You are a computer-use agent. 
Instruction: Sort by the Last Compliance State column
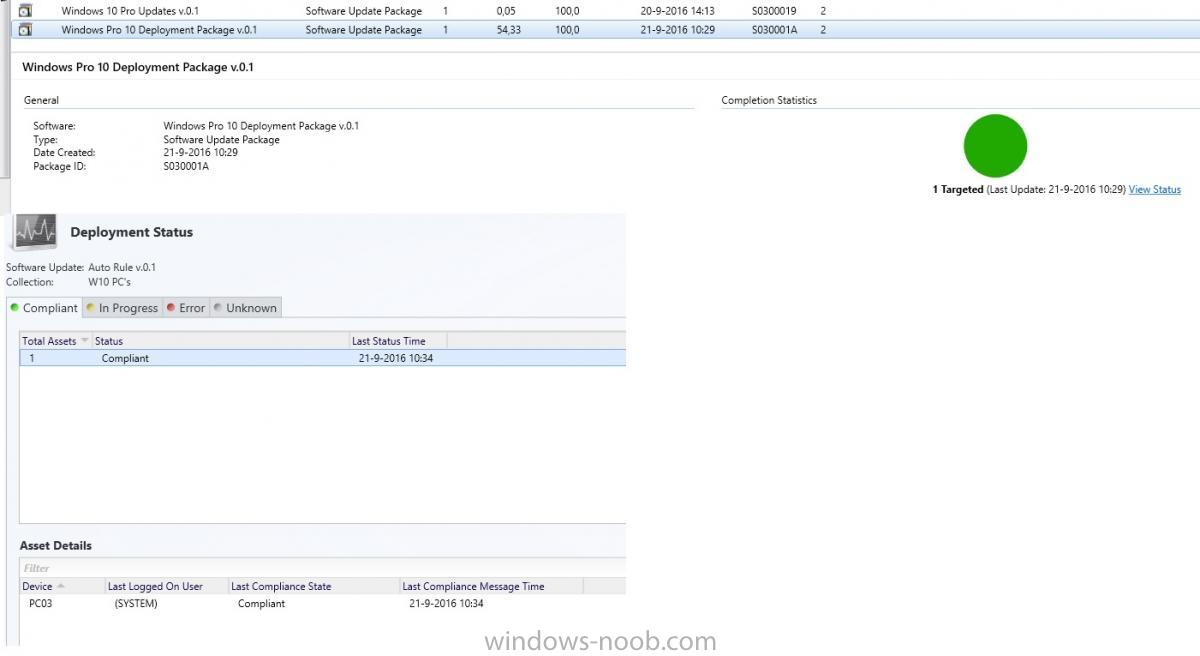(x=315, y=586)
